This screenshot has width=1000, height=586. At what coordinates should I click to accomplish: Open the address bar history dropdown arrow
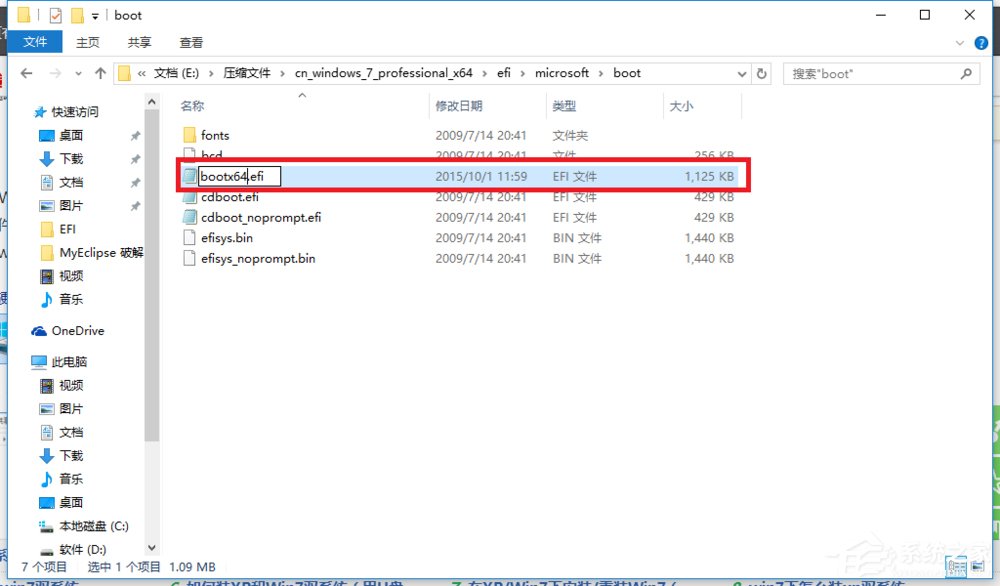[741, 73]
